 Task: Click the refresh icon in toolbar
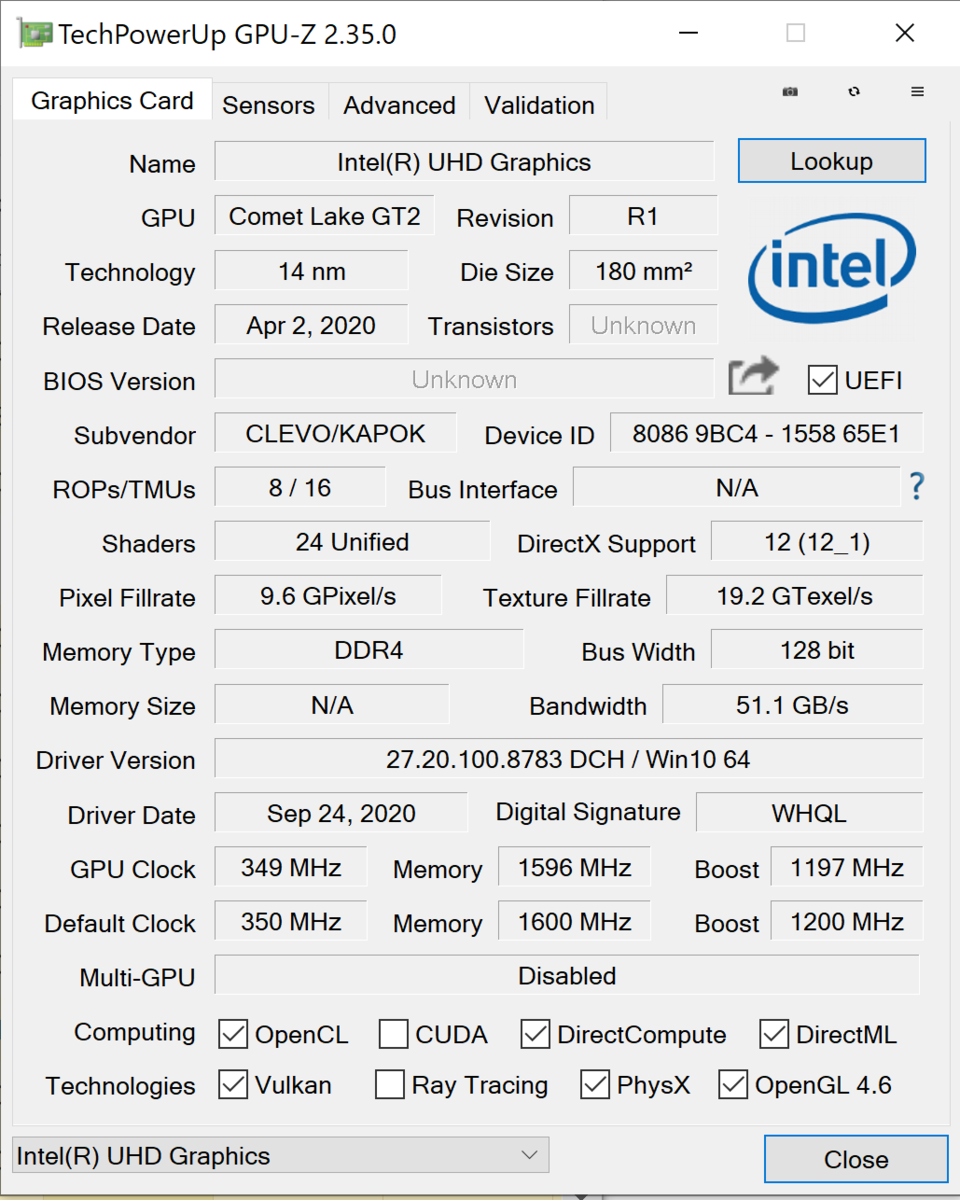pos(854,91)
